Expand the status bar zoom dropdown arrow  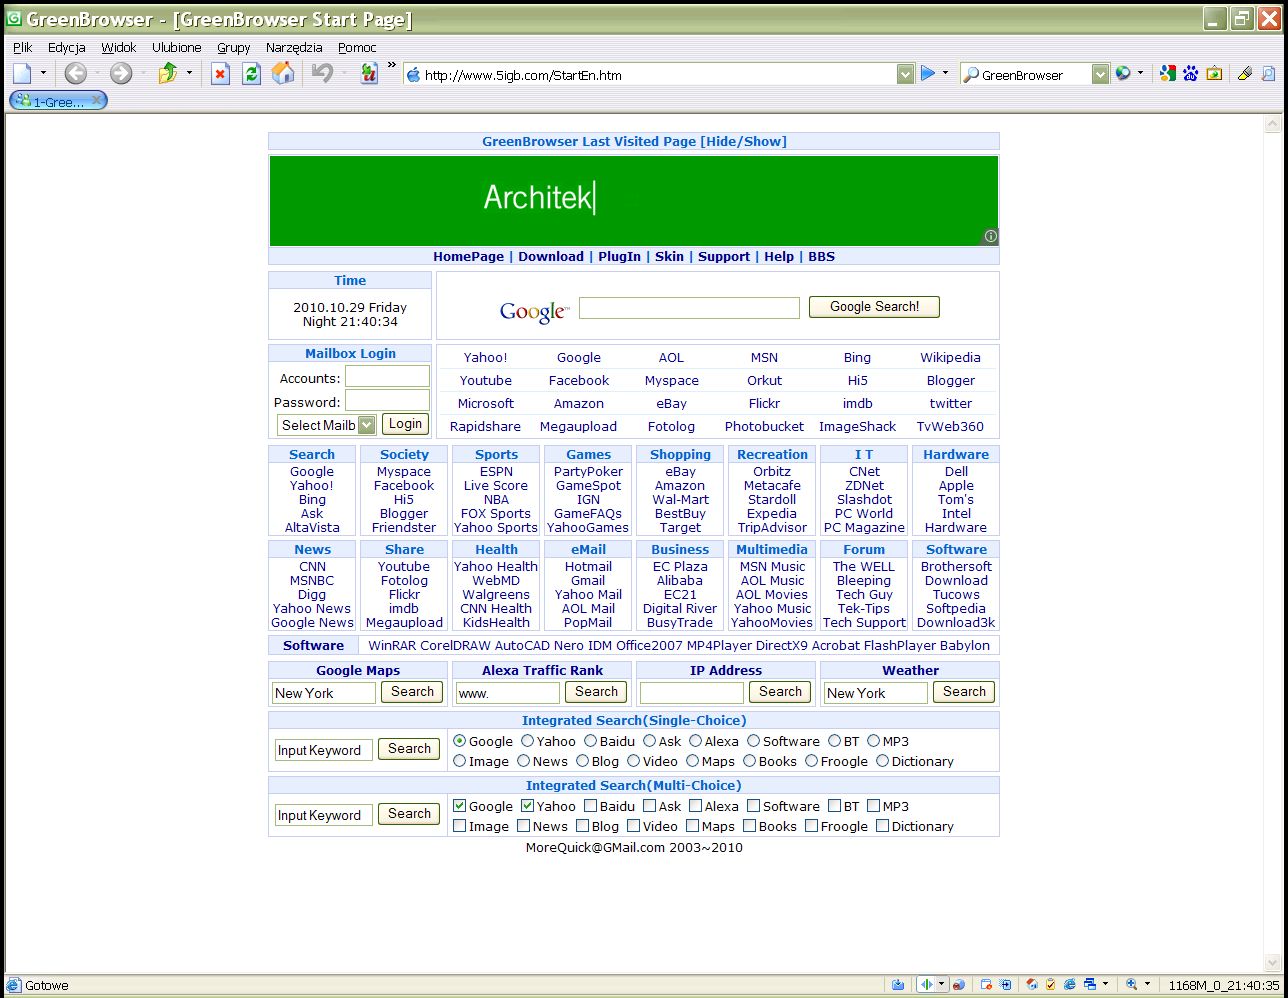1147,984
